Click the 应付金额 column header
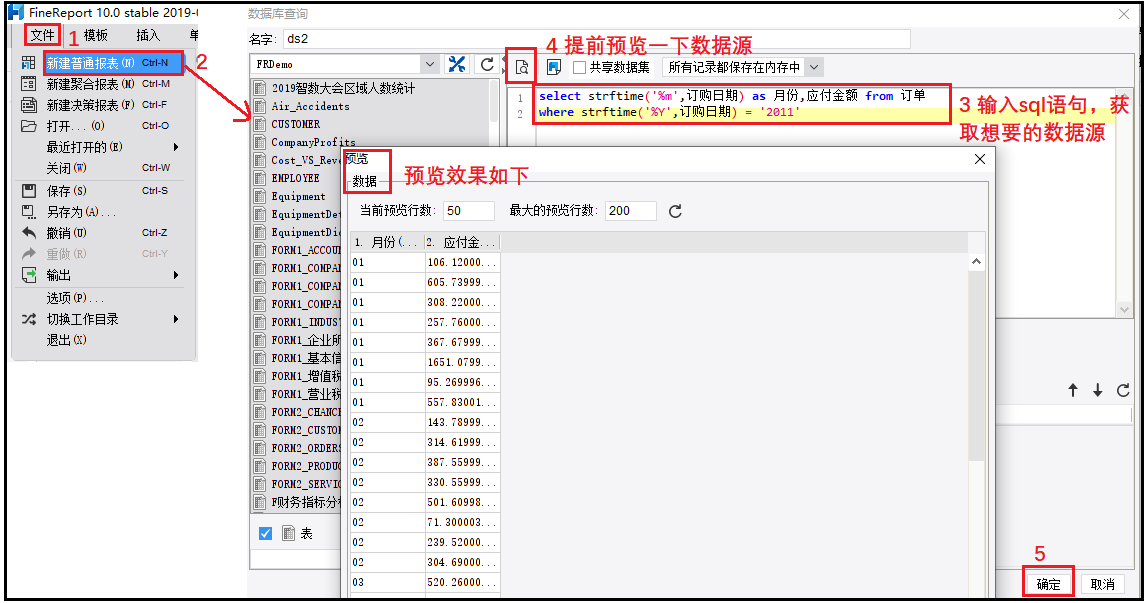 tap(460, 242)
